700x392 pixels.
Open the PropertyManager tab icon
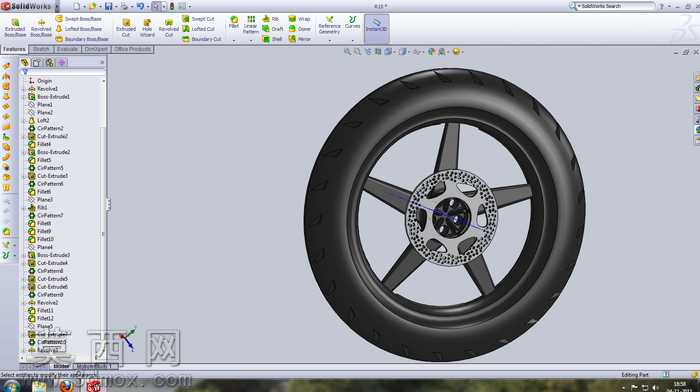click(37, 63)
